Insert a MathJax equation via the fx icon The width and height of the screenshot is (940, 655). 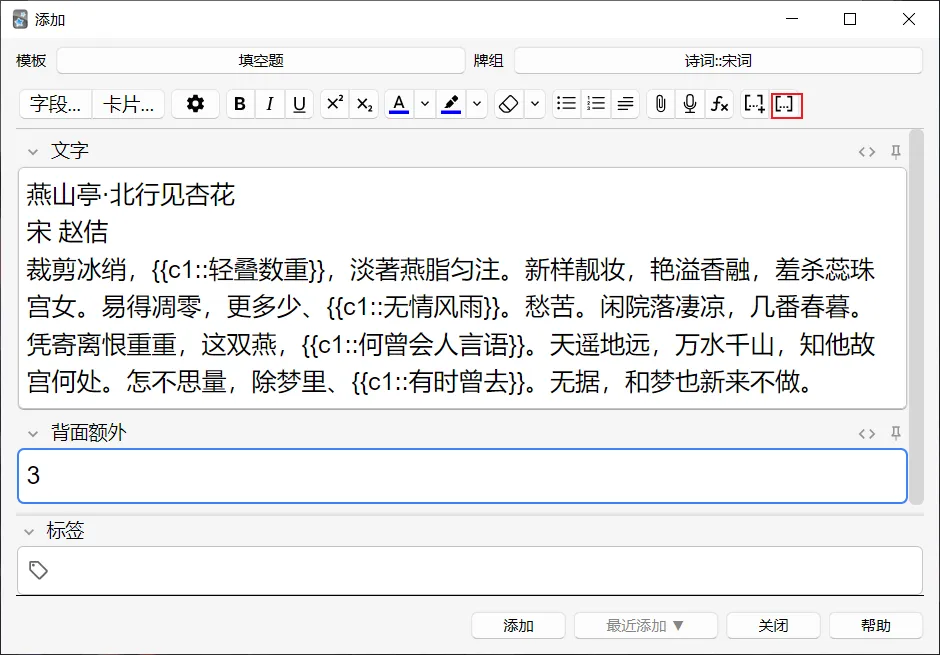coord(721,103)
